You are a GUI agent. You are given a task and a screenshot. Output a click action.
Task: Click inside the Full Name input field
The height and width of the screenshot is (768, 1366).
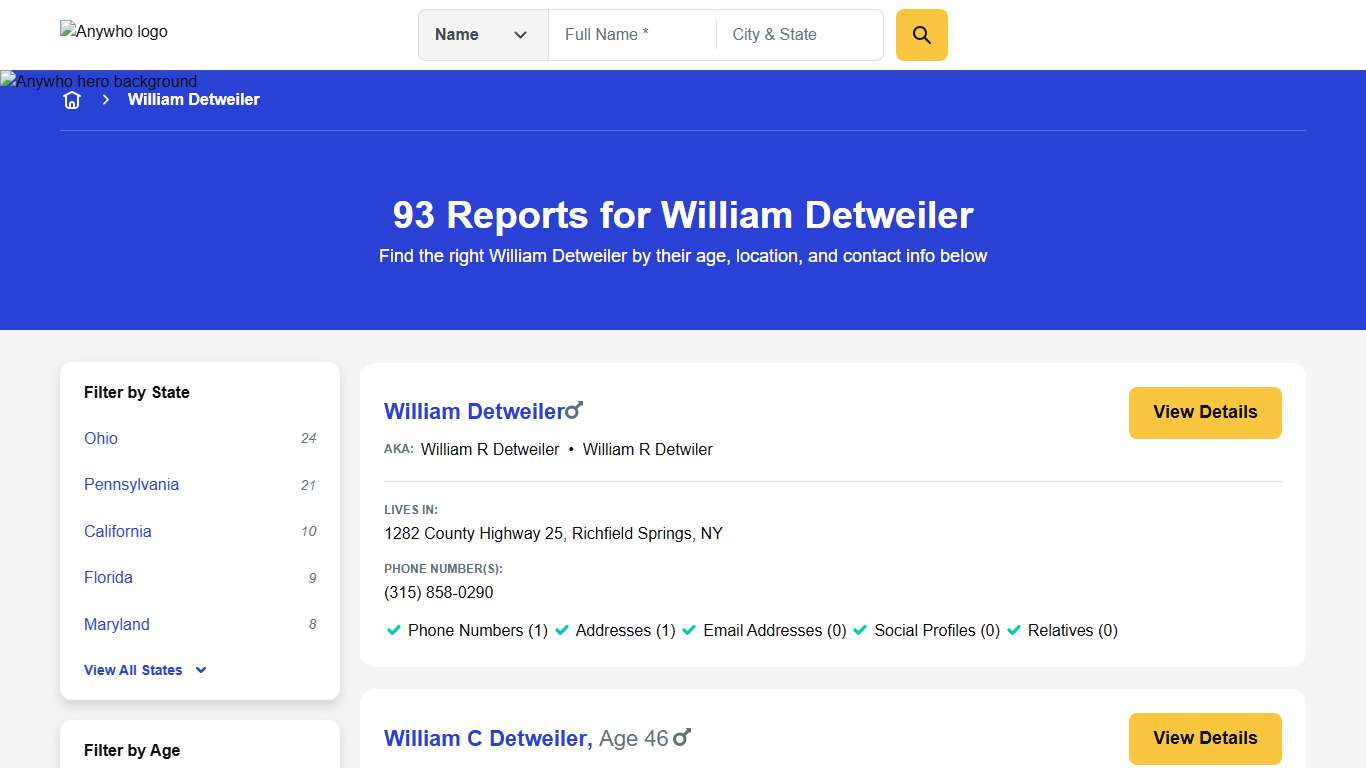point(630,34)
